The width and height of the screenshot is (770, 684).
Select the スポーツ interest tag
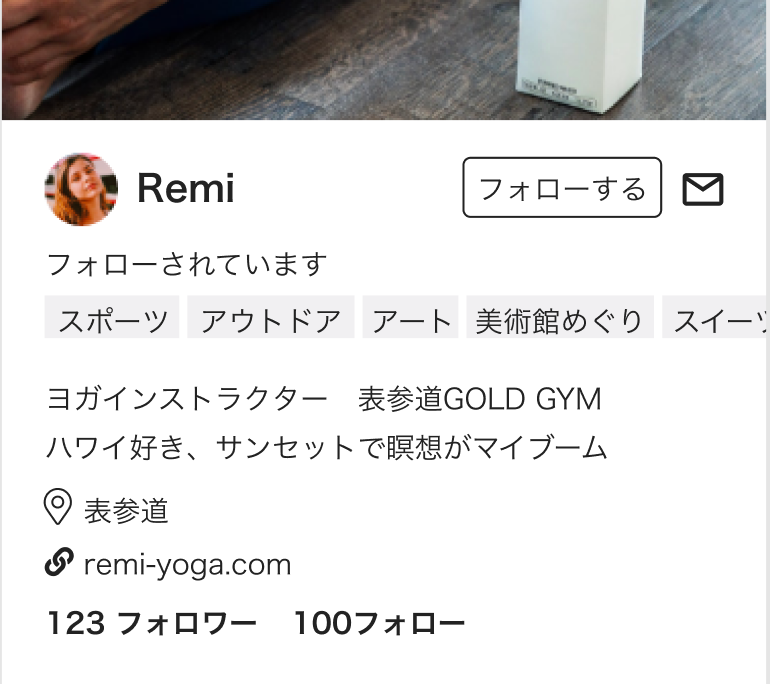click(x=112, y=317)
